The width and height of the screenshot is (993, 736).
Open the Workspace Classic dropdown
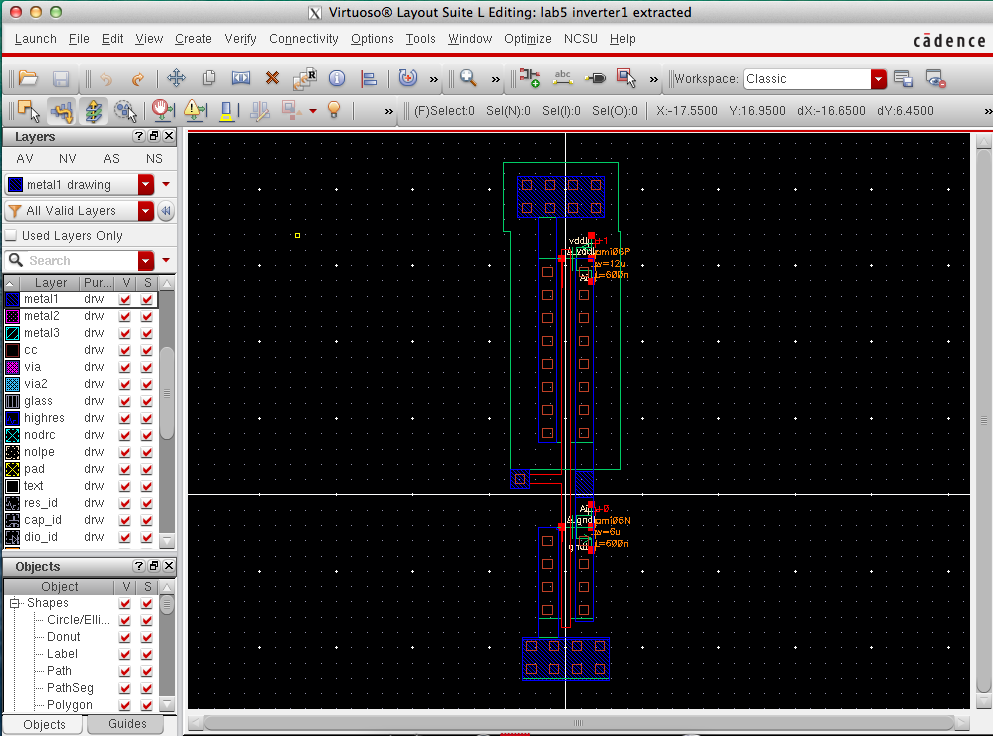[x=878, y=79]
